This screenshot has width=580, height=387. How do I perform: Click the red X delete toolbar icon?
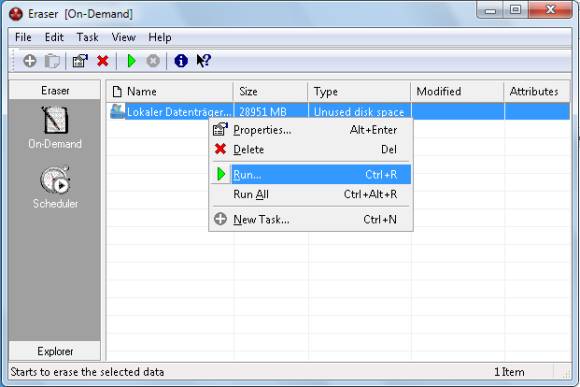[x=103, y=61]
